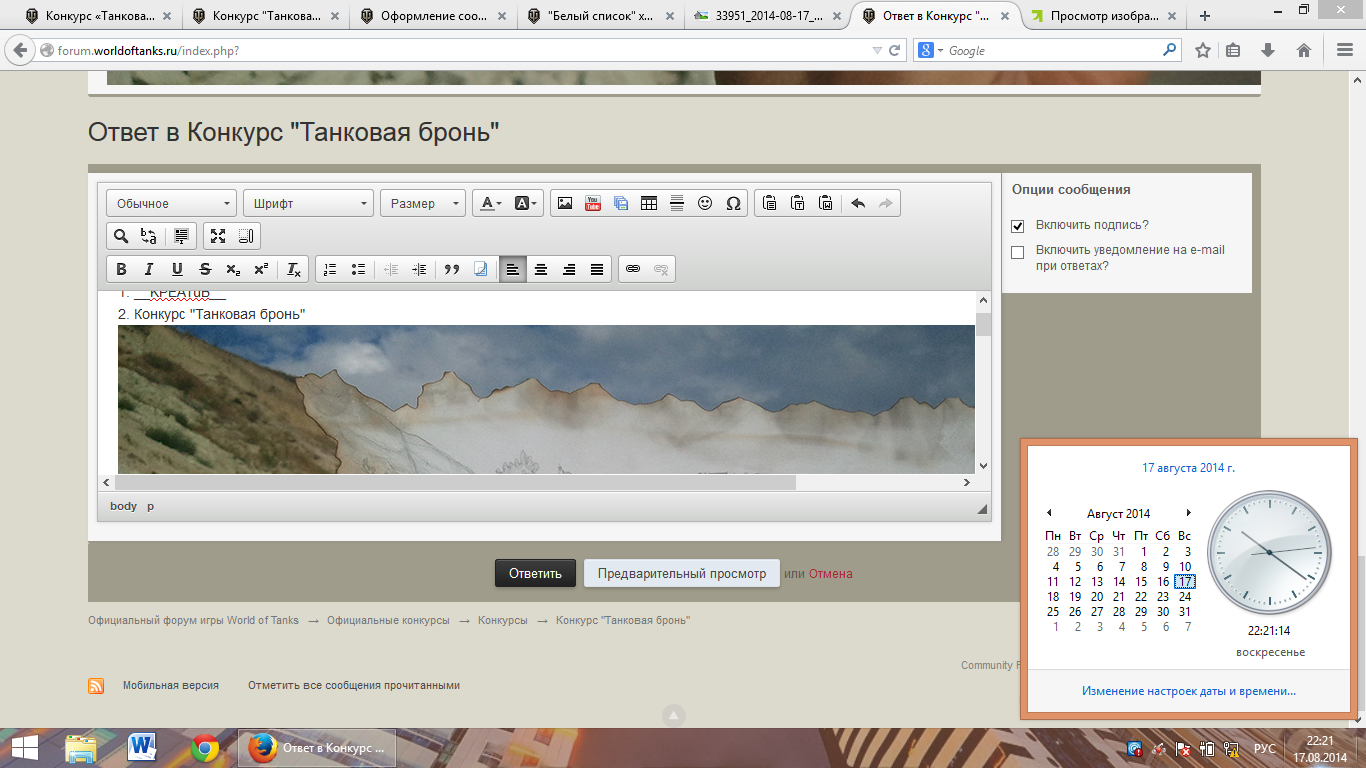The width and height of the screenshot is (1366, 768).
Task: Open text color picker dropdown
Action: 490,203
